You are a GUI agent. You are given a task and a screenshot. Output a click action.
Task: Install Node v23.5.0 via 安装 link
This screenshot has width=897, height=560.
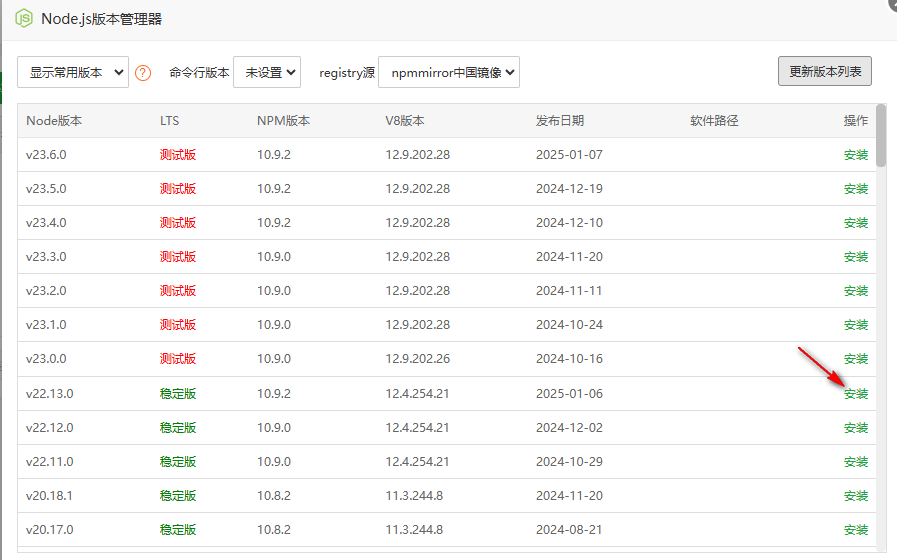856,189
